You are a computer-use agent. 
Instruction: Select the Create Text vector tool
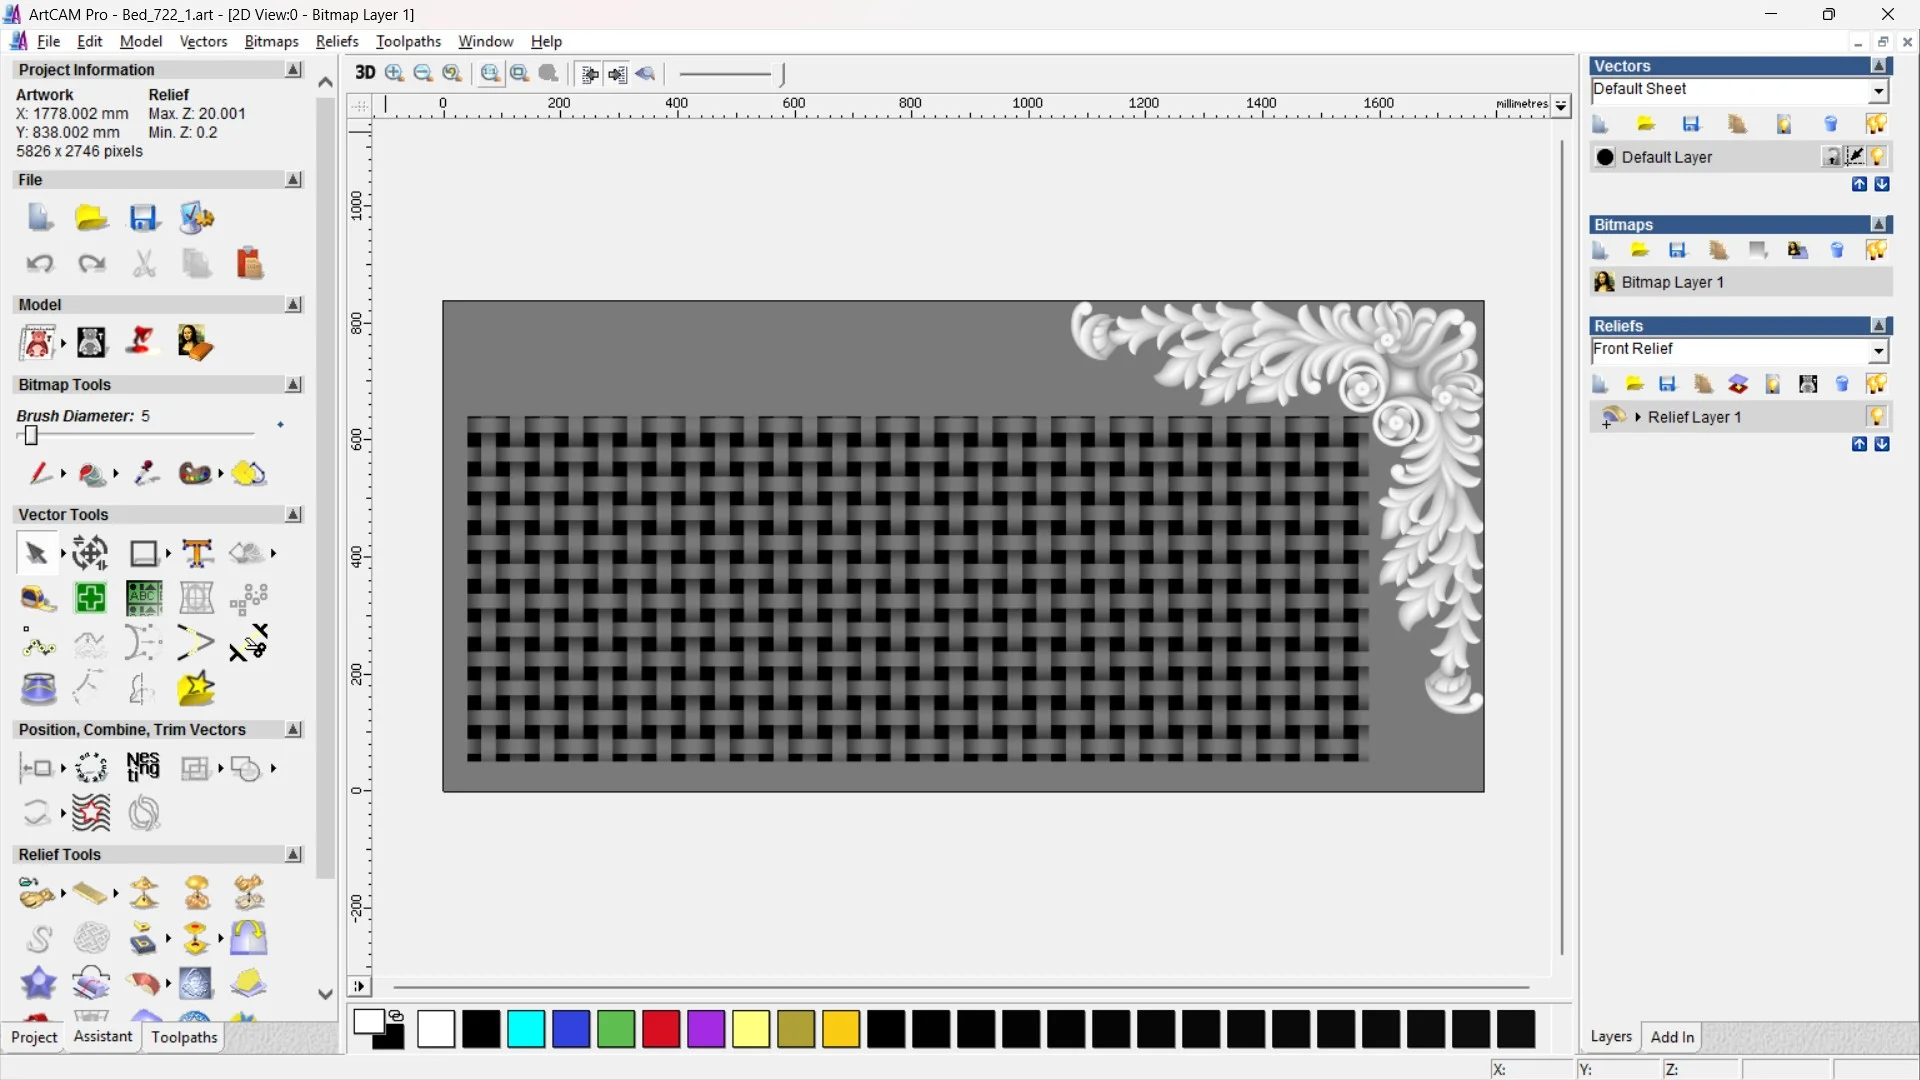click(x=197, y=553)
